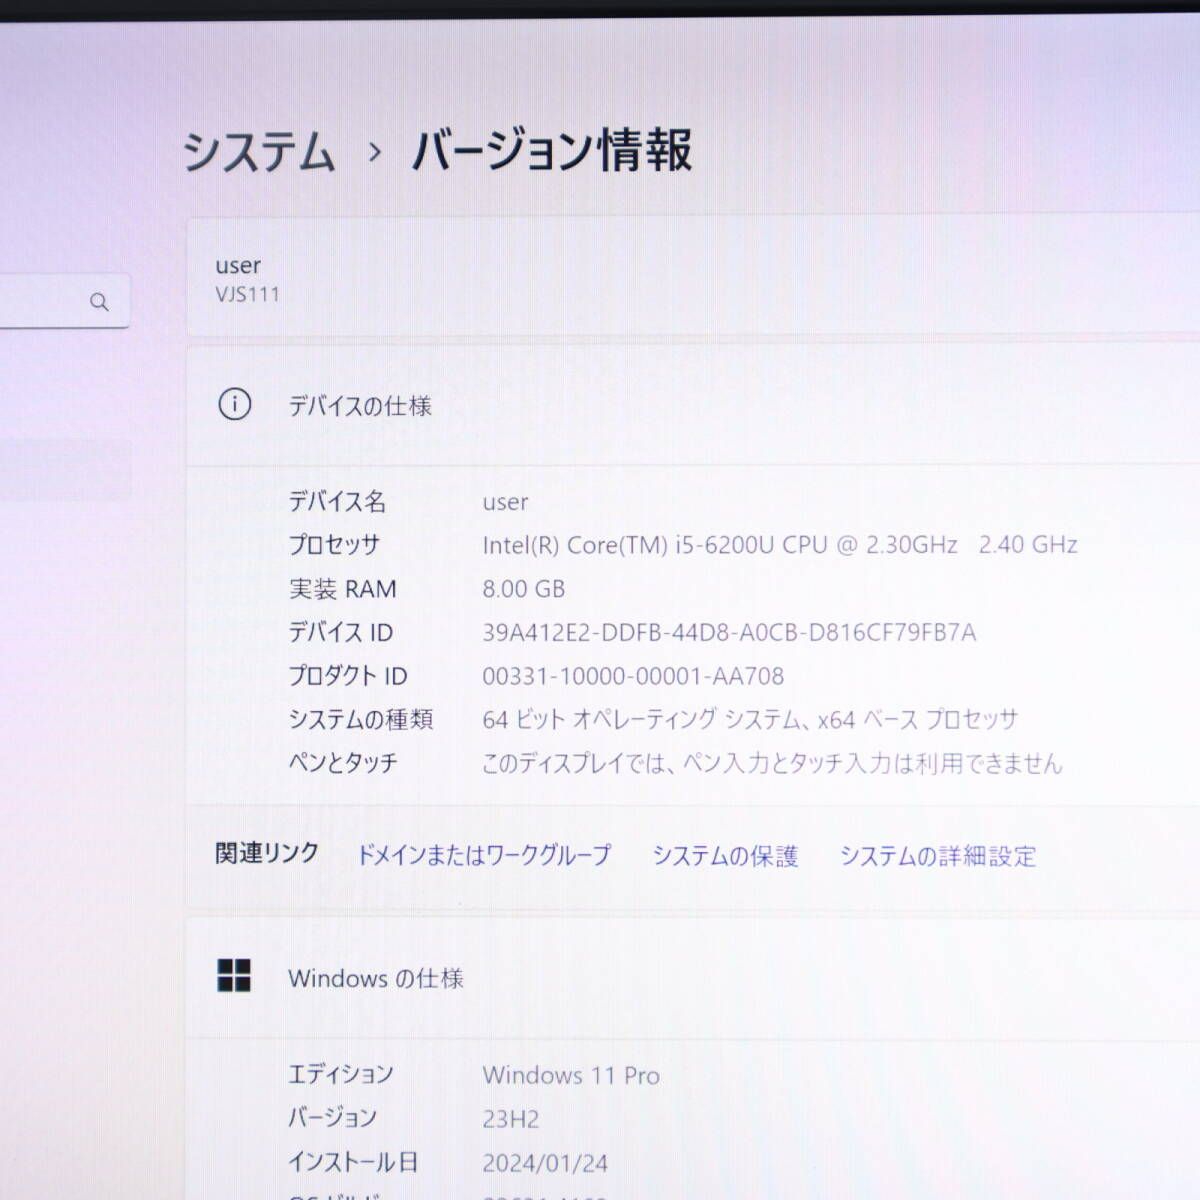1200x1200 pixels.
Task: Click the プロダクト ID label
Action: tap(347, 676)
